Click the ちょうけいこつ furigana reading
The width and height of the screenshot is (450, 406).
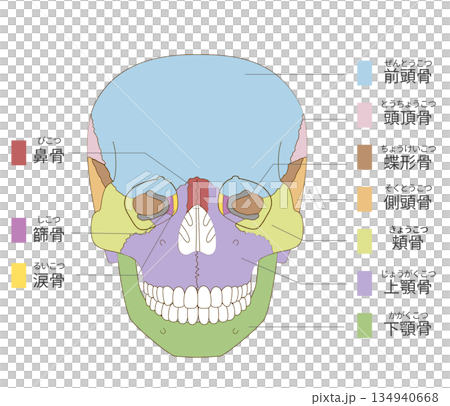coord(408,148)
